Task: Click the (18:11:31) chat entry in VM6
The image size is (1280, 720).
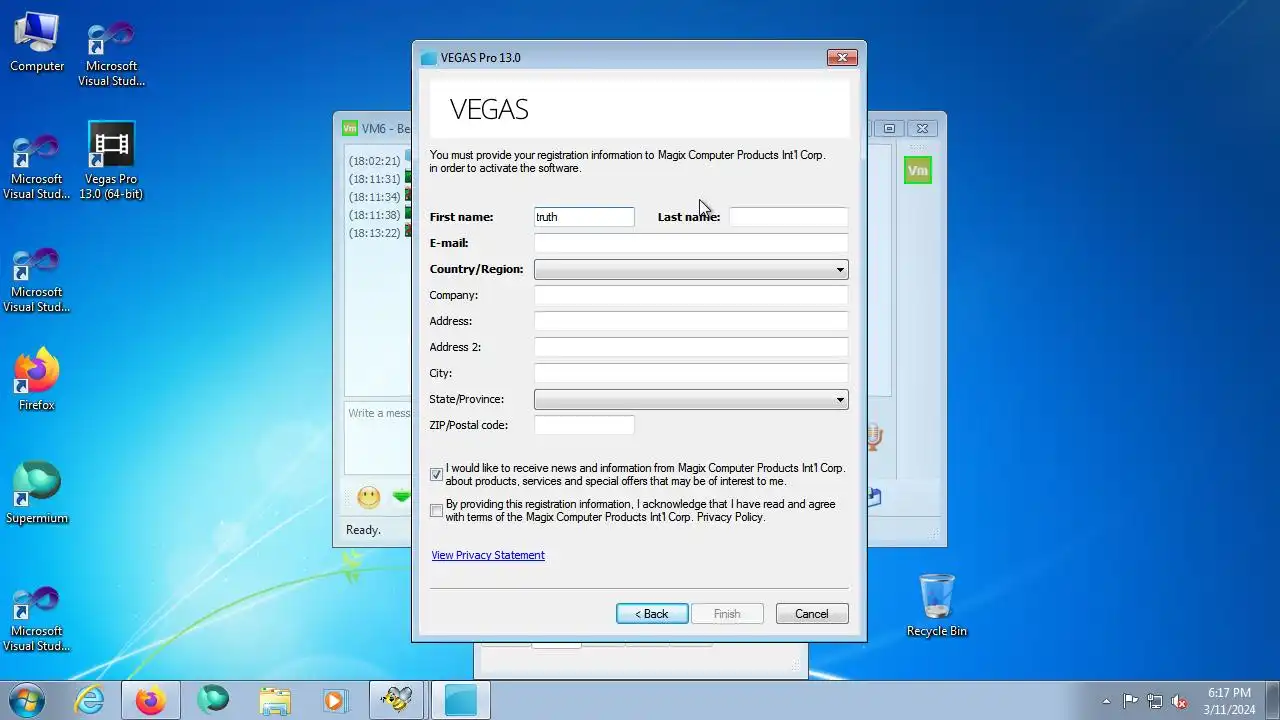Action: [x=374, y=179]
